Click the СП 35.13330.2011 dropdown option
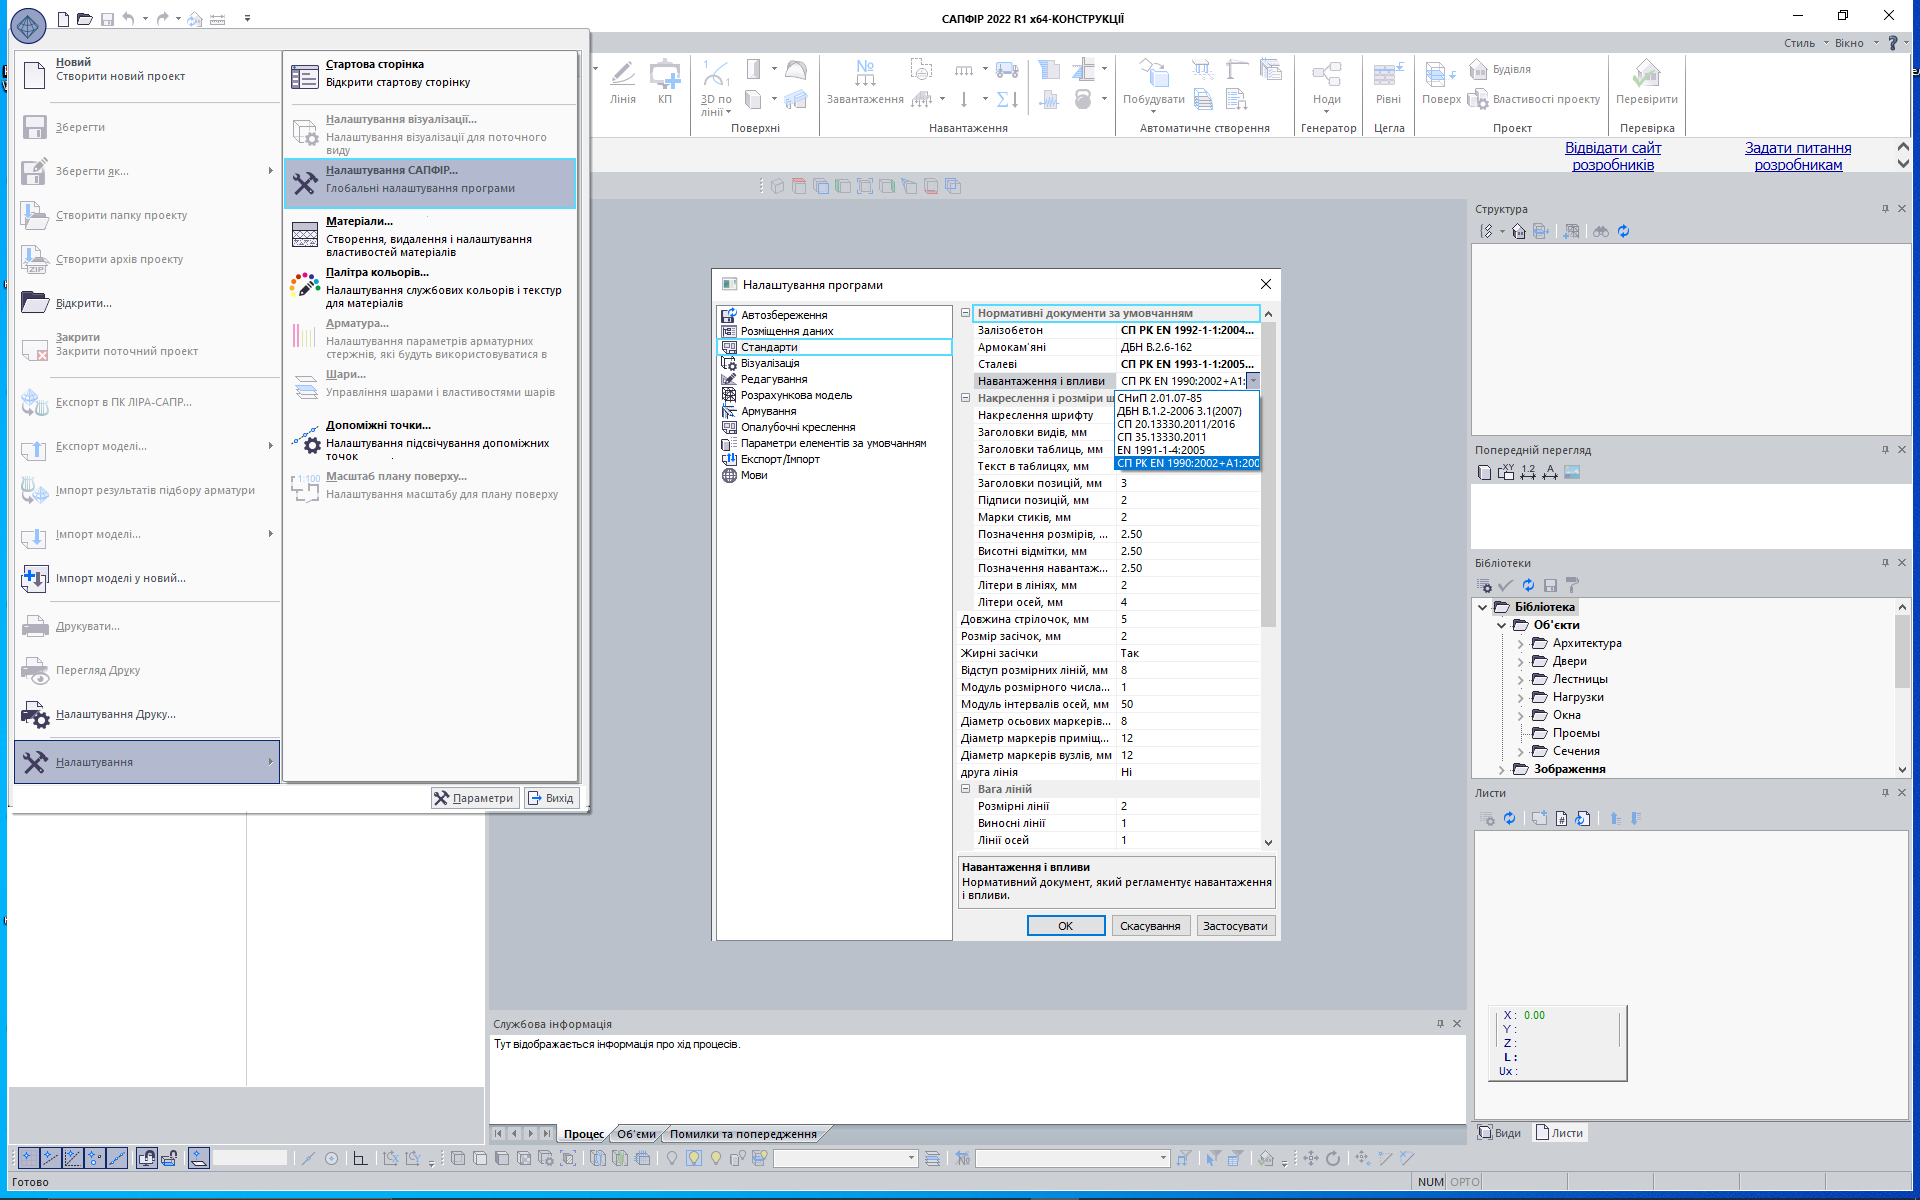The image size is (1920, 1200). pos(1162,437)
